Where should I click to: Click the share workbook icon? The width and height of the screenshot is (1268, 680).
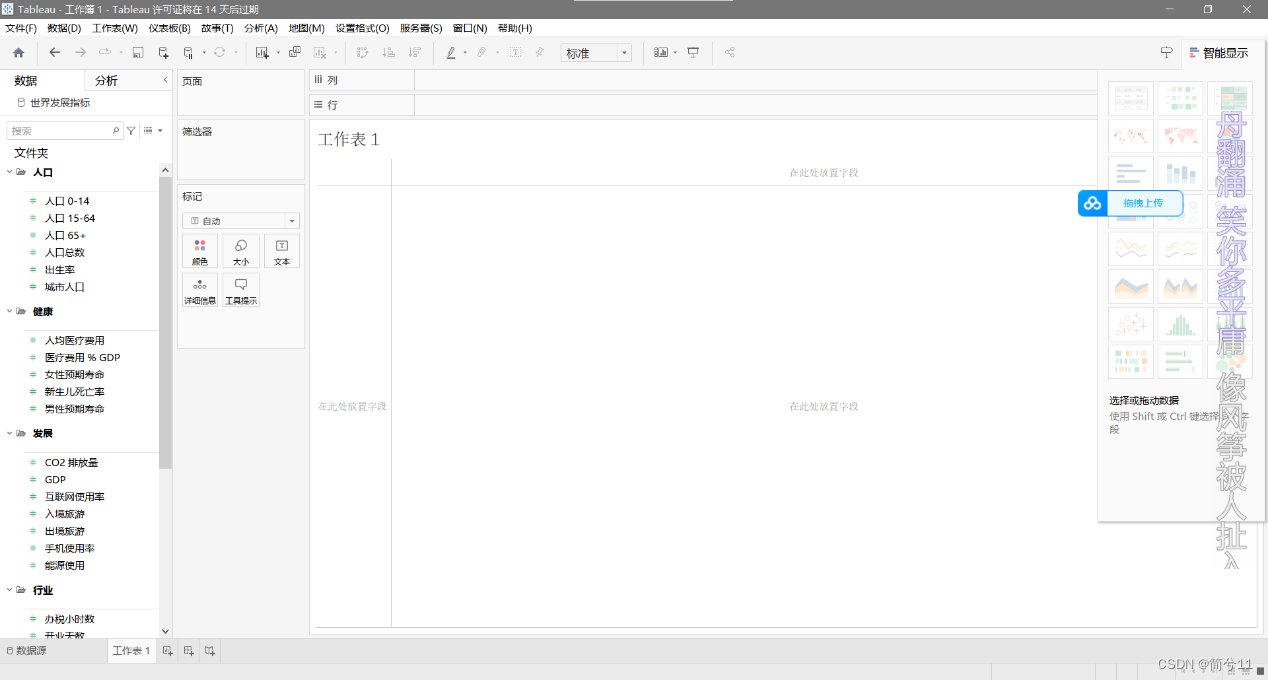point(730,53)
